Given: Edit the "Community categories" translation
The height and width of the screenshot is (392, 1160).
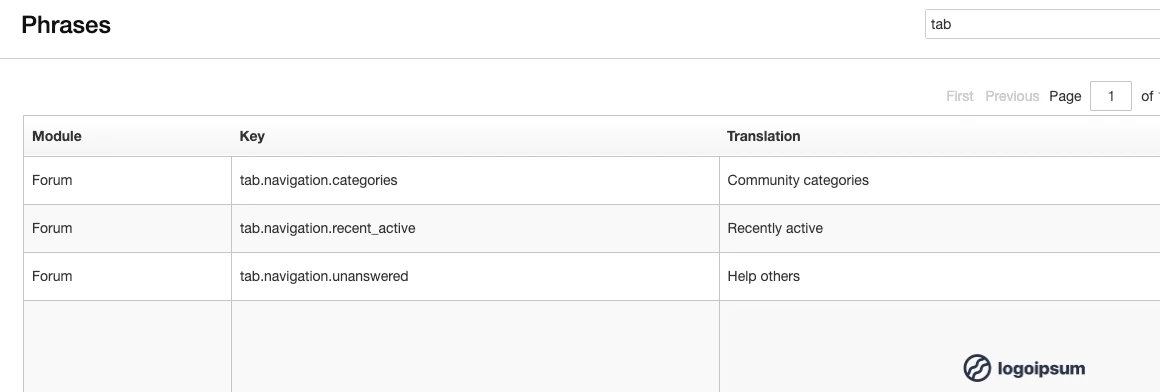Looking at the screenshot, I should click(798, 180).
